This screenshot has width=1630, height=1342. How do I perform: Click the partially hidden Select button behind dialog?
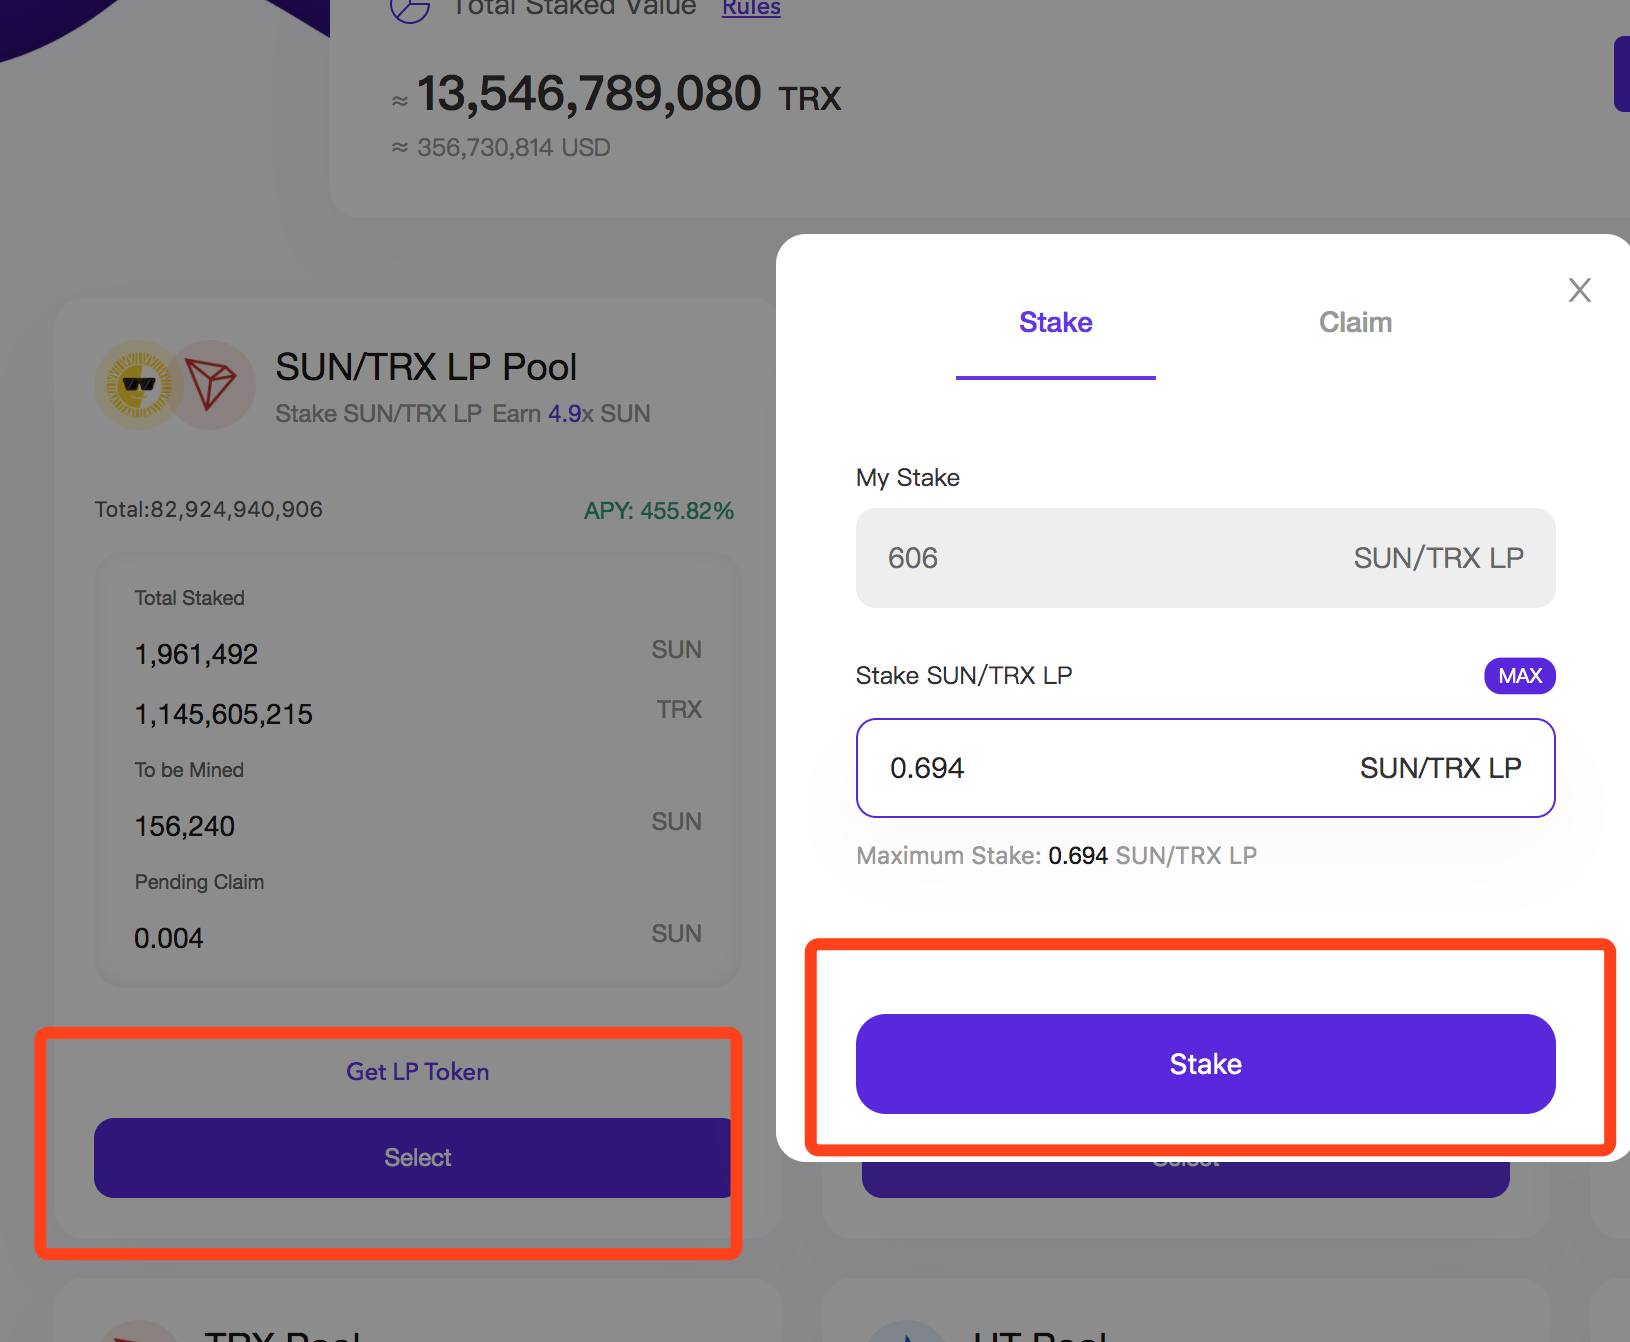(x=1186, y=1180)
